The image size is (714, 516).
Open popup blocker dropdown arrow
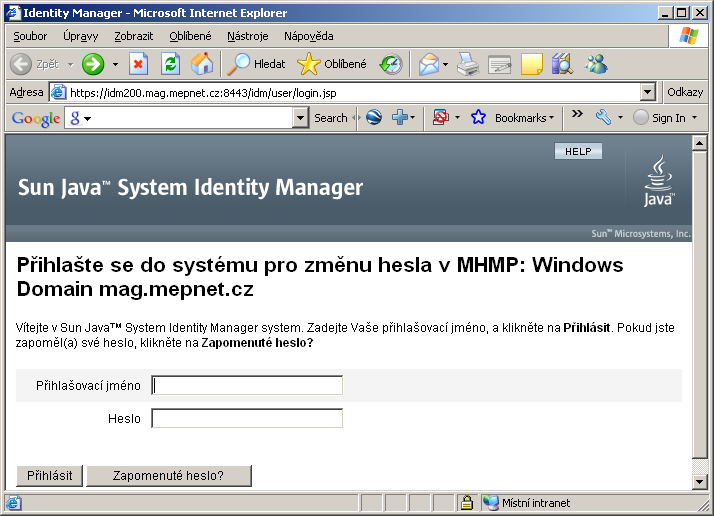coord(458,118)
